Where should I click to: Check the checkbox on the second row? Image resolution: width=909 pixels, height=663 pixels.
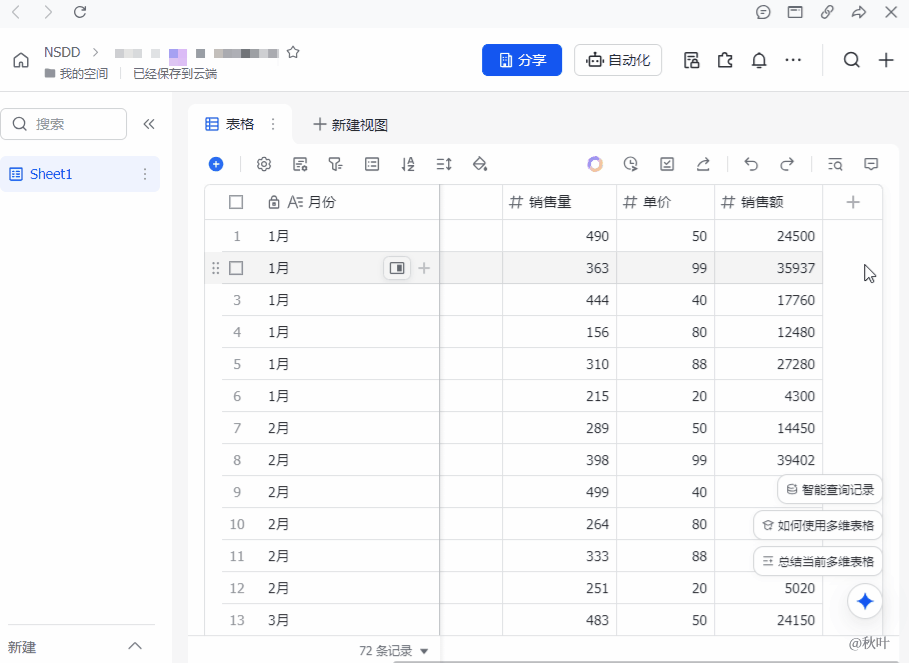coord(236,268)
